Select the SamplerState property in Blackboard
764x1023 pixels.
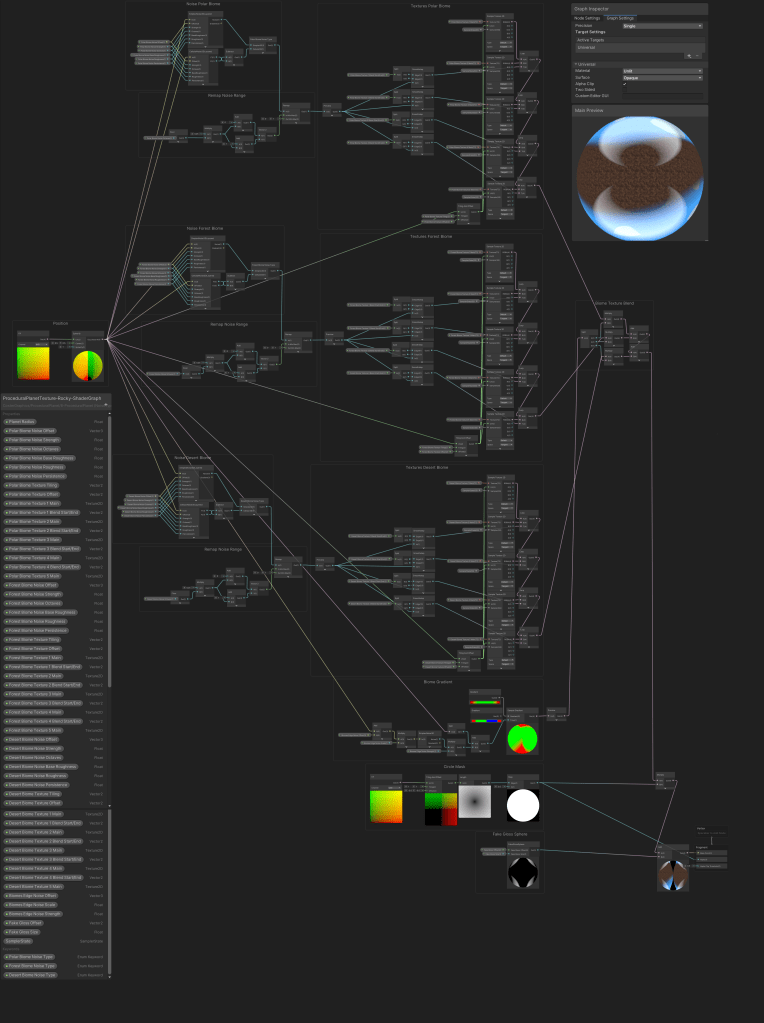(x=19, y=941)
